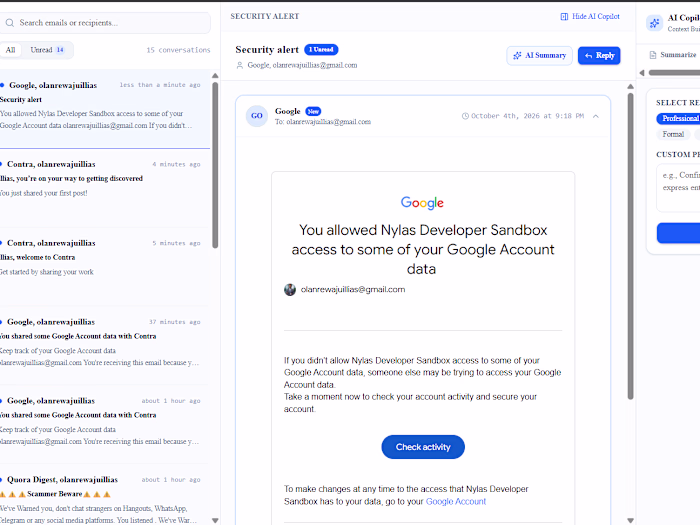Screen dimensions: 700x525
Task: Click the clock icon beside email date
Action: pyautogui.click(x=465, y=116)
